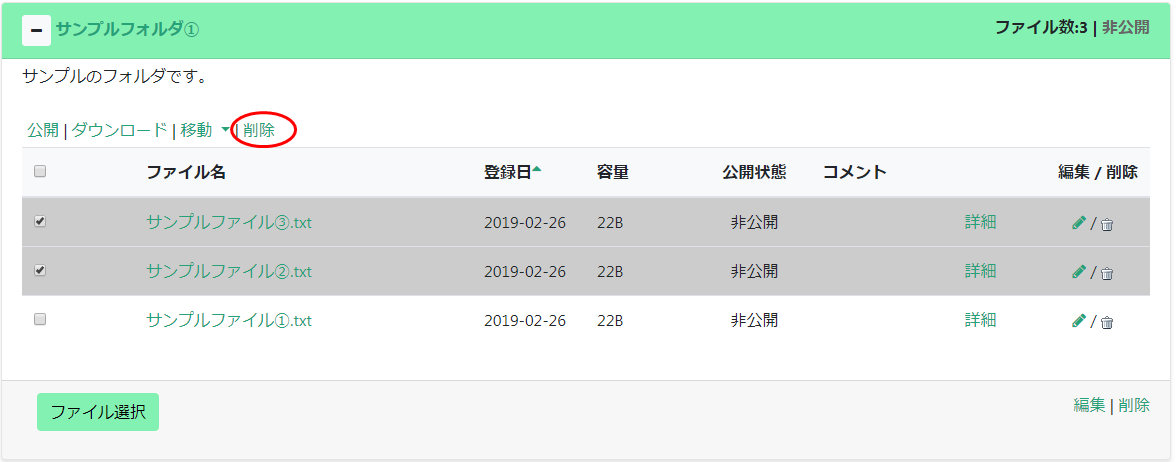Open 詳細 link for サンプルファイル②.txt

[980, 271]
